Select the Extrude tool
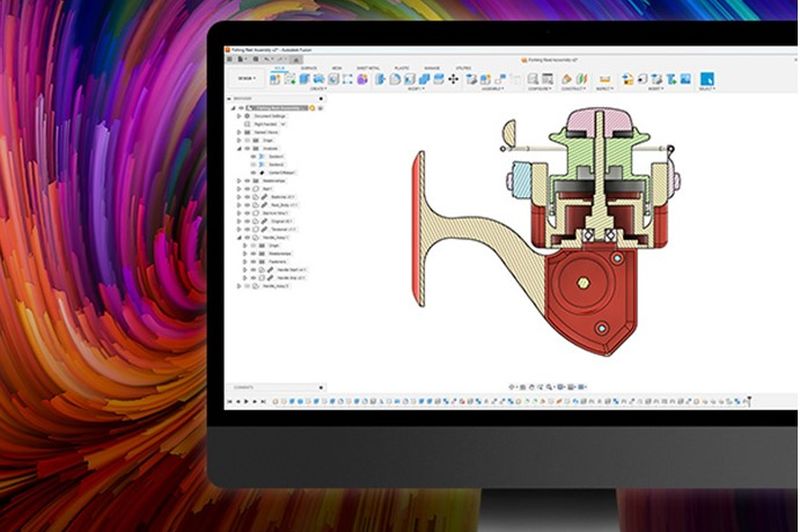Viewport: 800px width, 532px height. click(x=305, y=79)
